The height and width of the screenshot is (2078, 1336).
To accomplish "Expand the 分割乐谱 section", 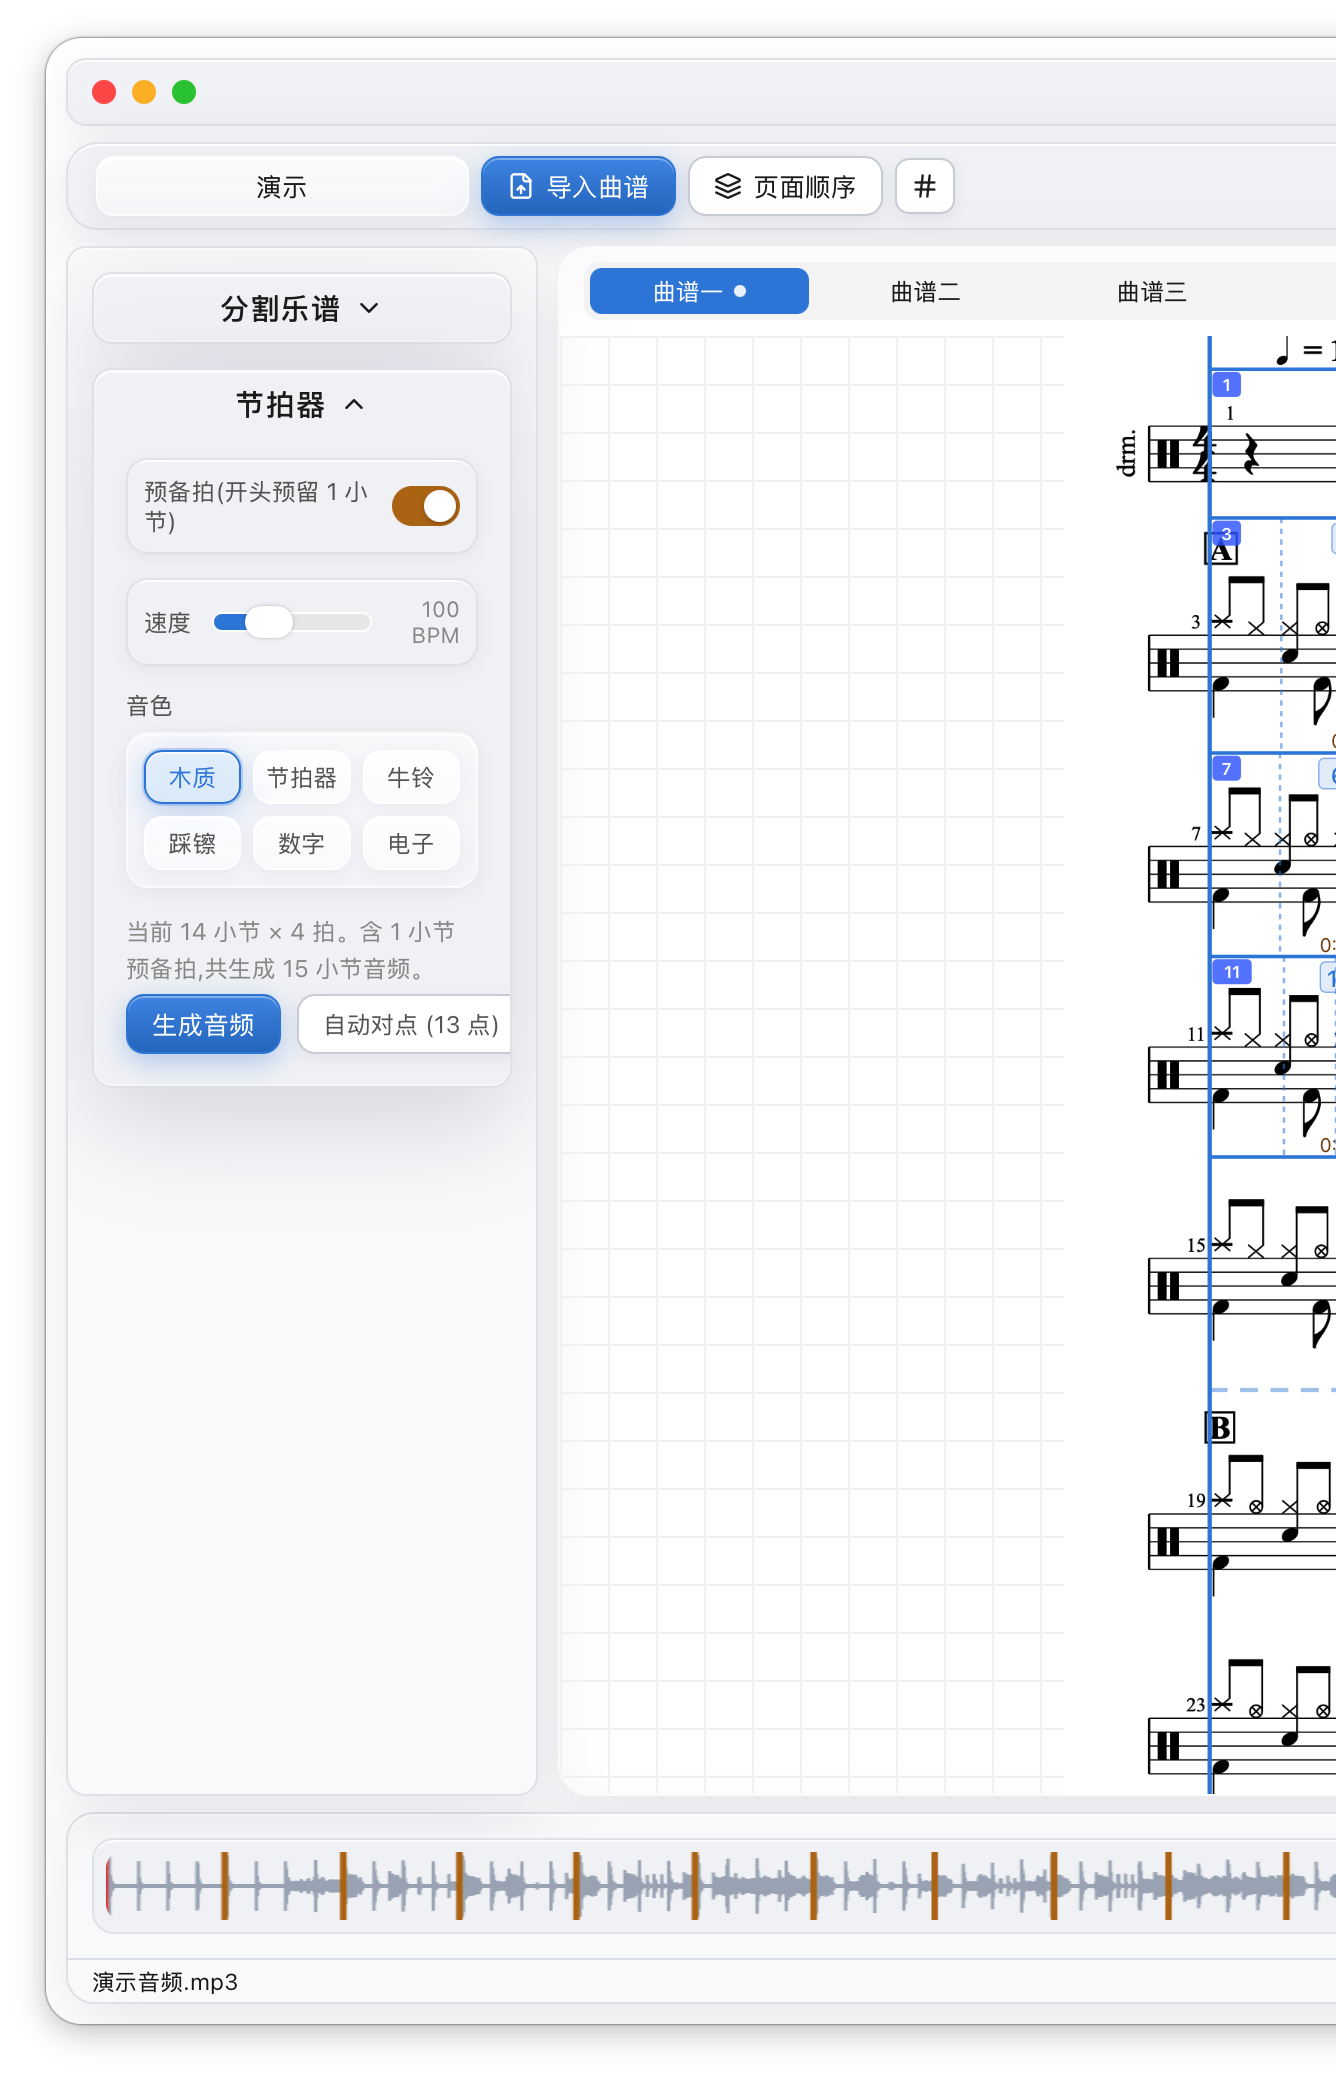I will pos(301,308).
